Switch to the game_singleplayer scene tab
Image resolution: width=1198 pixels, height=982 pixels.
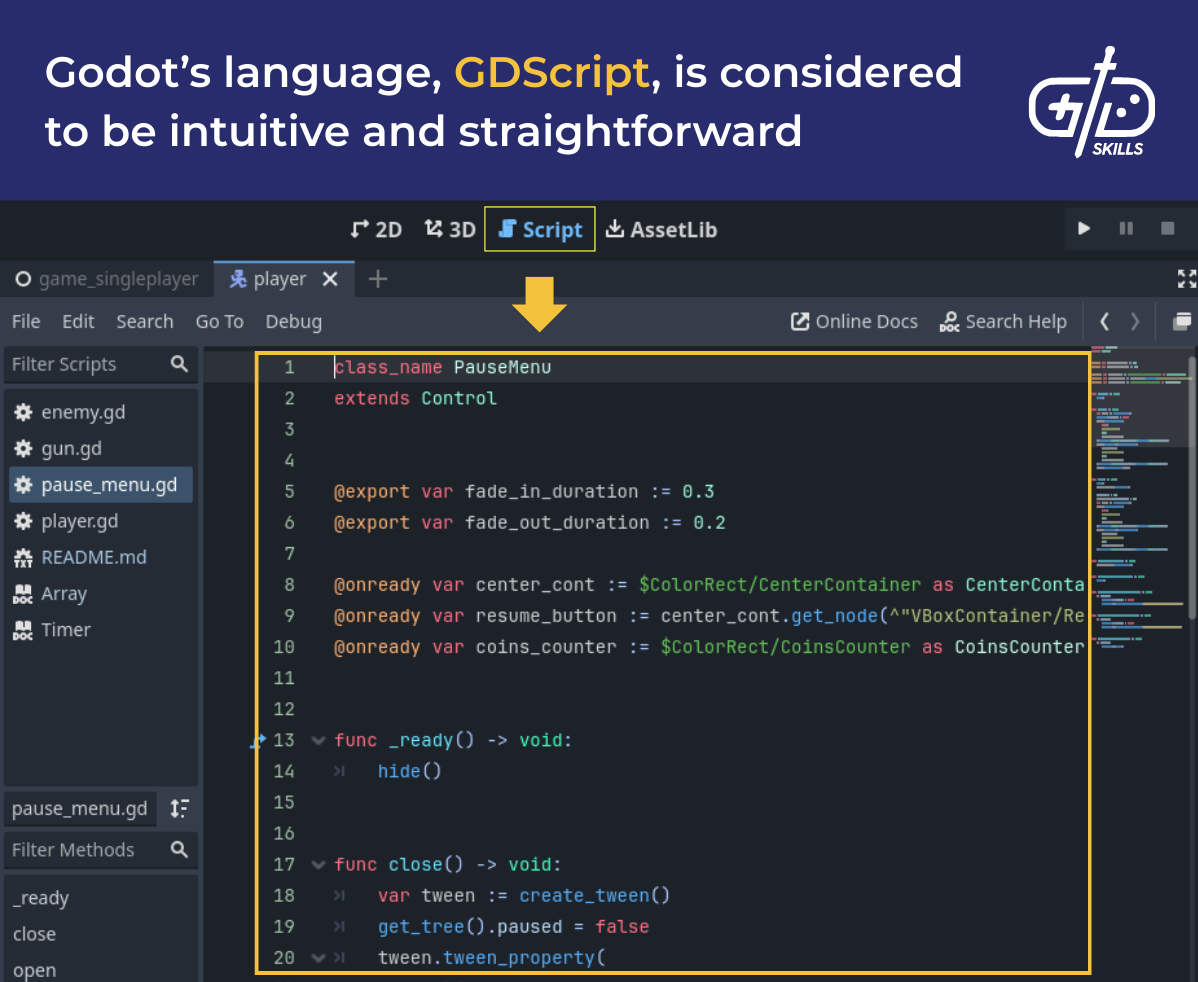point(107,279)
